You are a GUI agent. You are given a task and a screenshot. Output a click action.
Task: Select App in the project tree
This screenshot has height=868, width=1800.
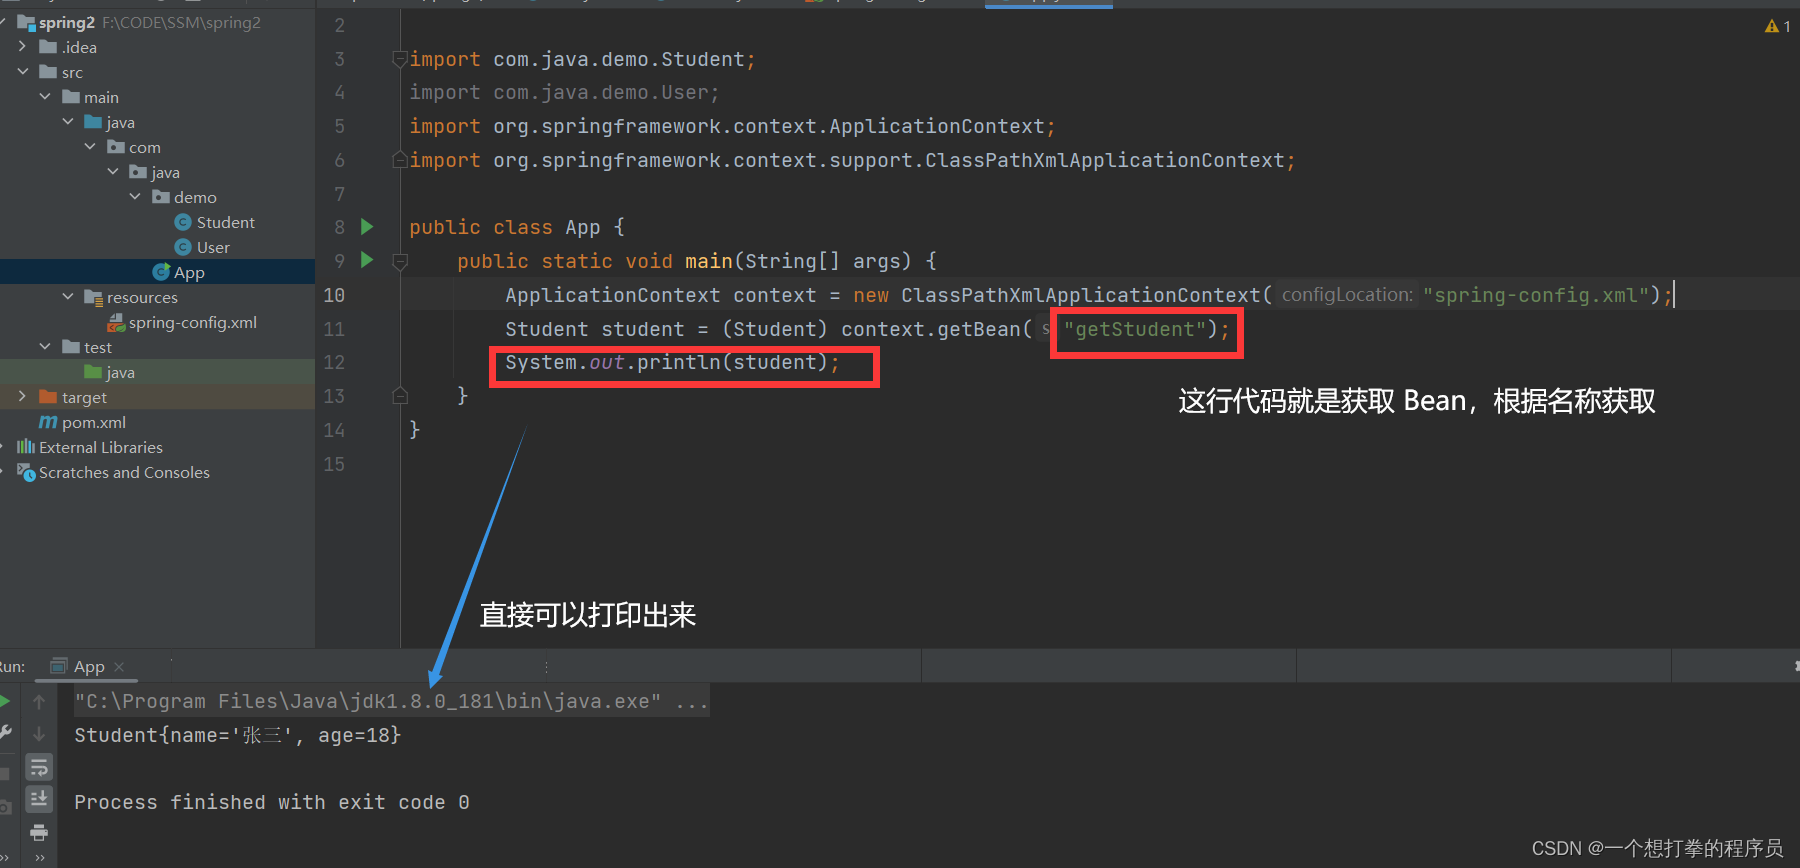point(189,272)
